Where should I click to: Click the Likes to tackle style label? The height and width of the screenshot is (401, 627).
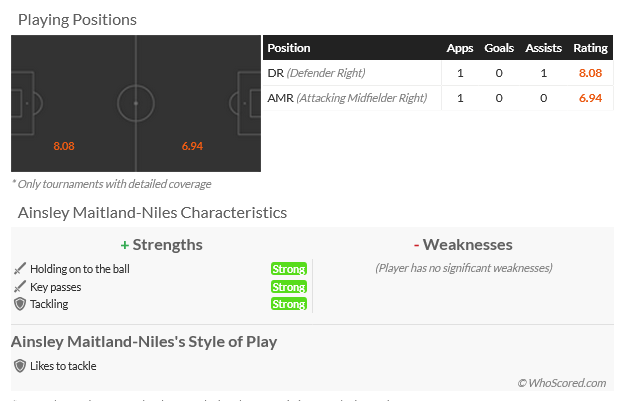pos(63,366)
